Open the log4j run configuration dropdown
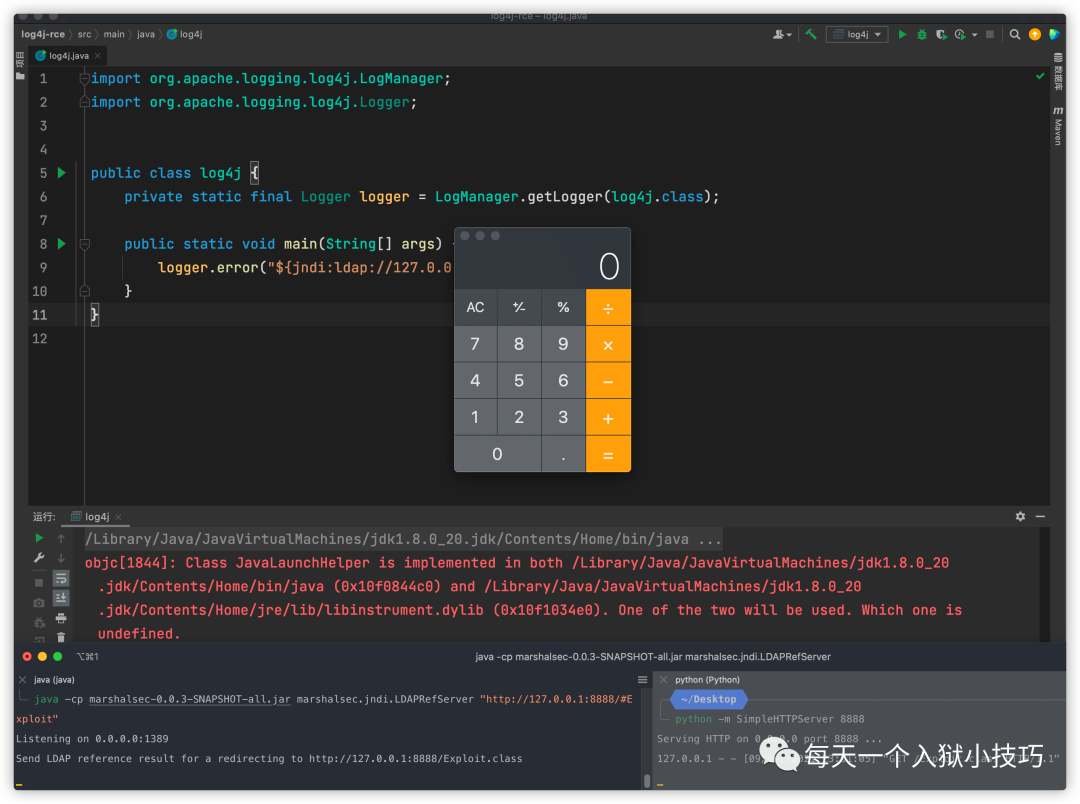This screenshot has width=1080, height=804. point(858,34)
